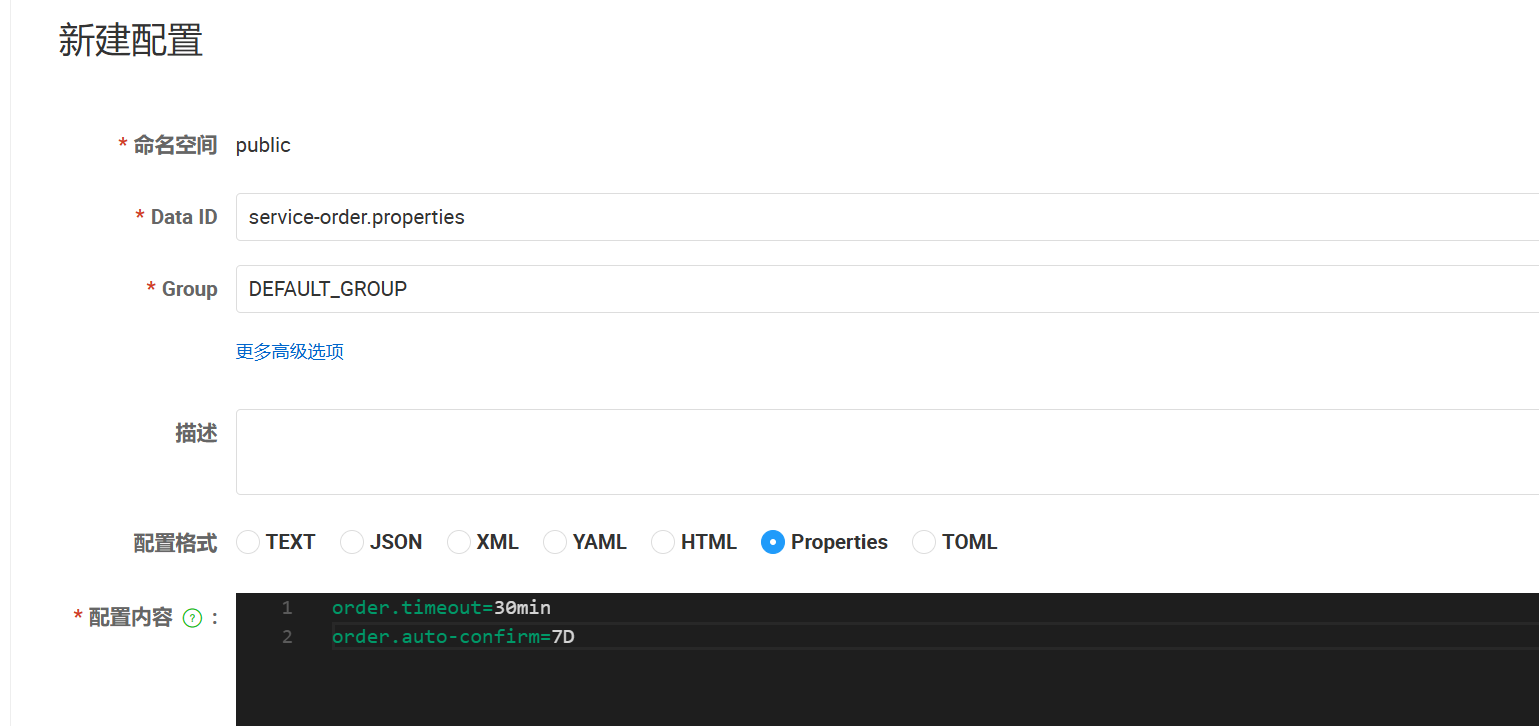Click line number 2 in editor gutter

coord(287,637)
